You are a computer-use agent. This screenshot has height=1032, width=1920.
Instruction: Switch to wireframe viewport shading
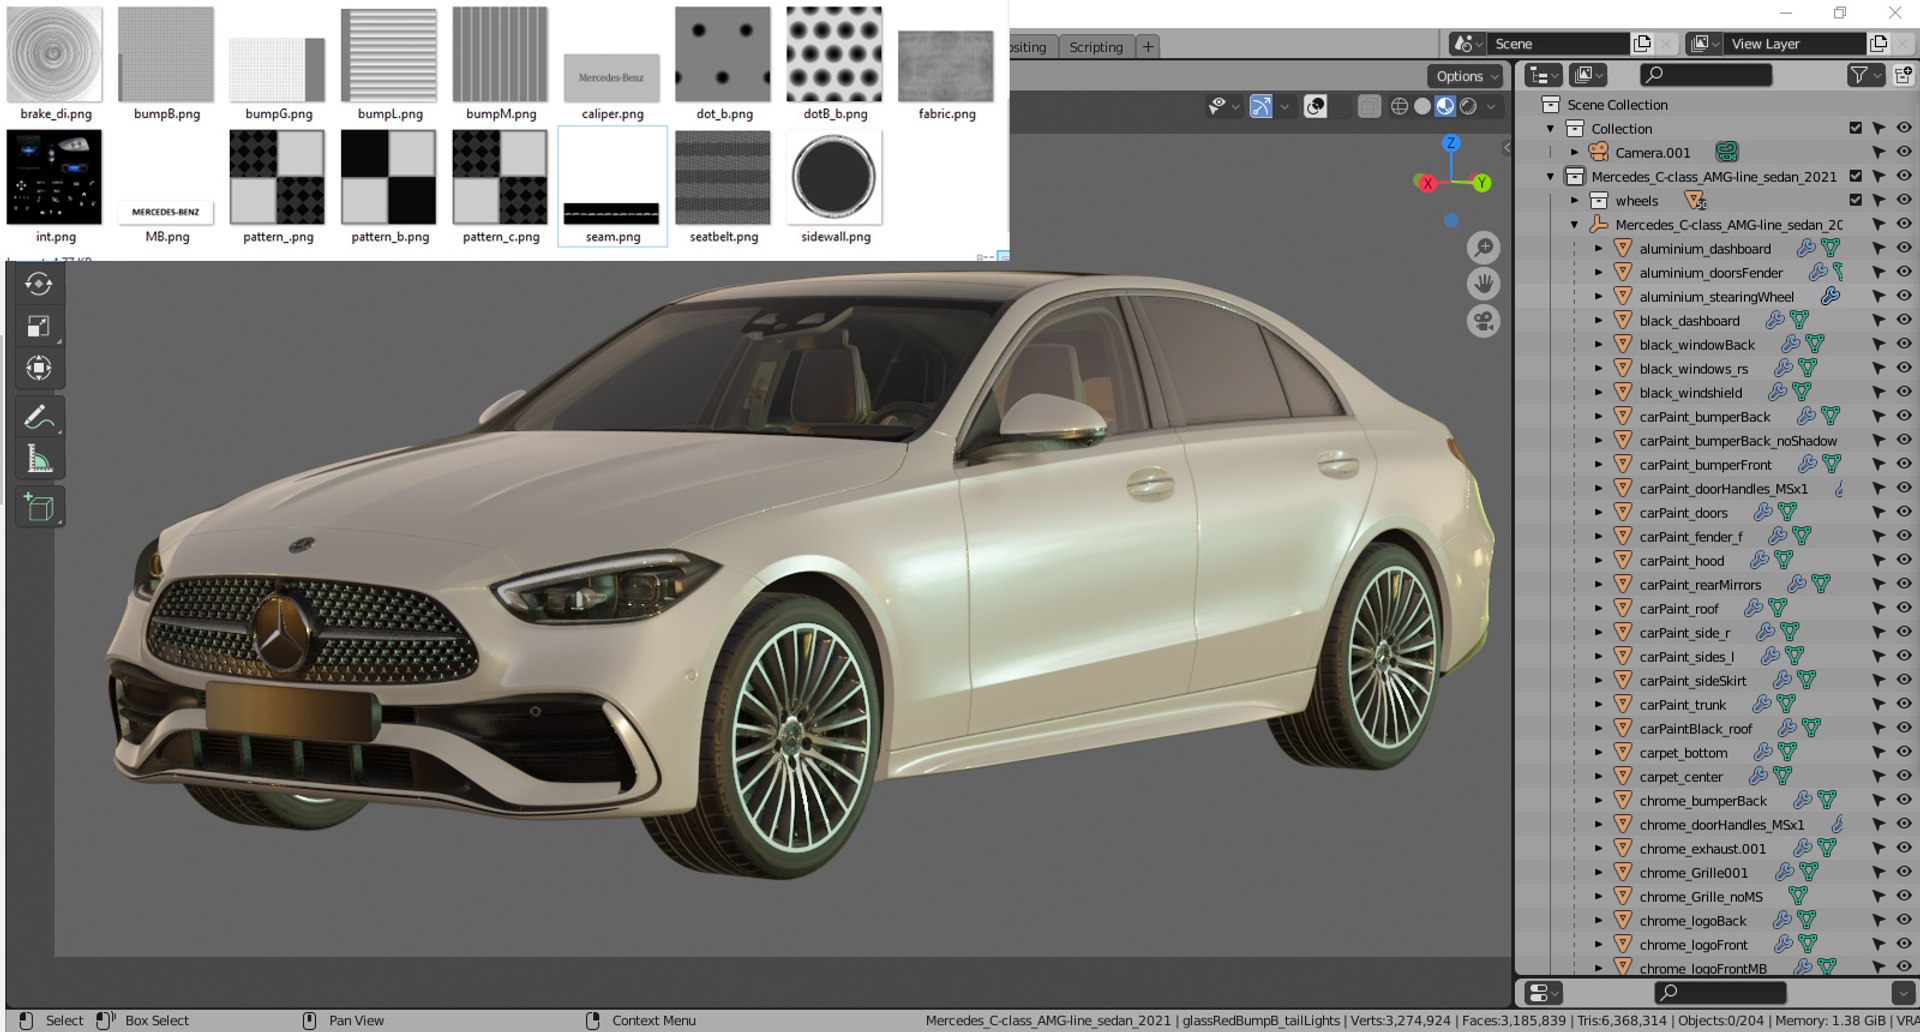coord(1399,106)
